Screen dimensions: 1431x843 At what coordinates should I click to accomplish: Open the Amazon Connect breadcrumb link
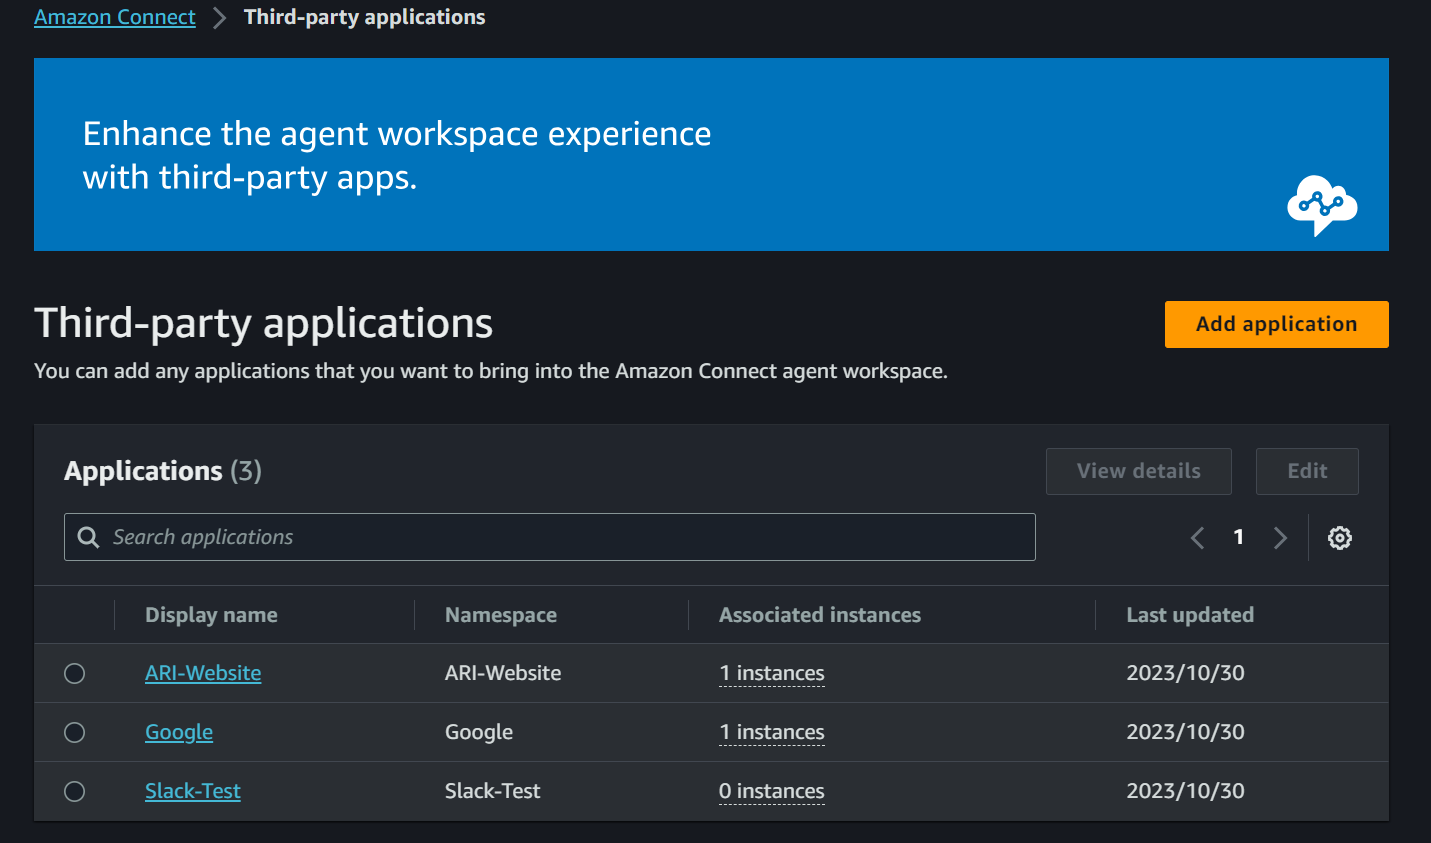[115, 17]
